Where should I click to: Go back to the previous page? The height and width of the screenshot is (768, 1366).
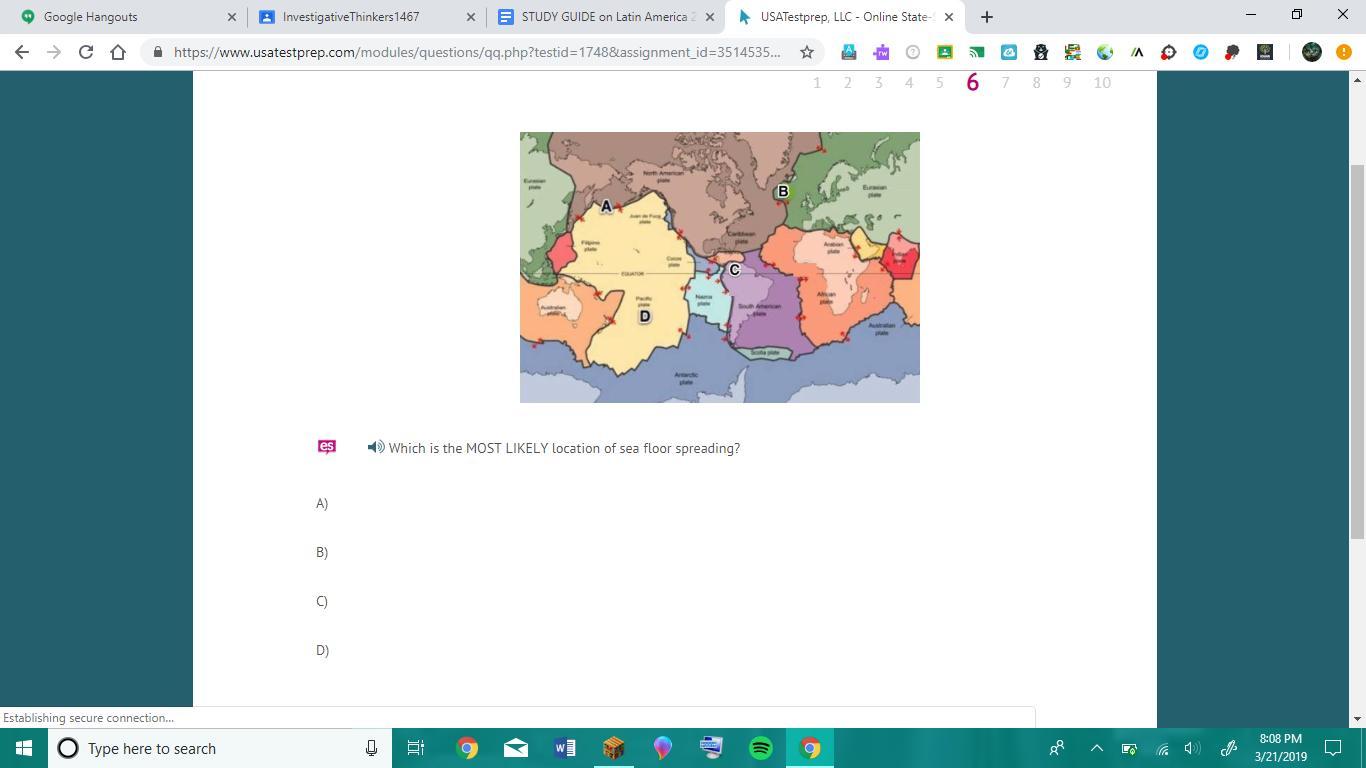pyautogui.click(x=22, y=52)
